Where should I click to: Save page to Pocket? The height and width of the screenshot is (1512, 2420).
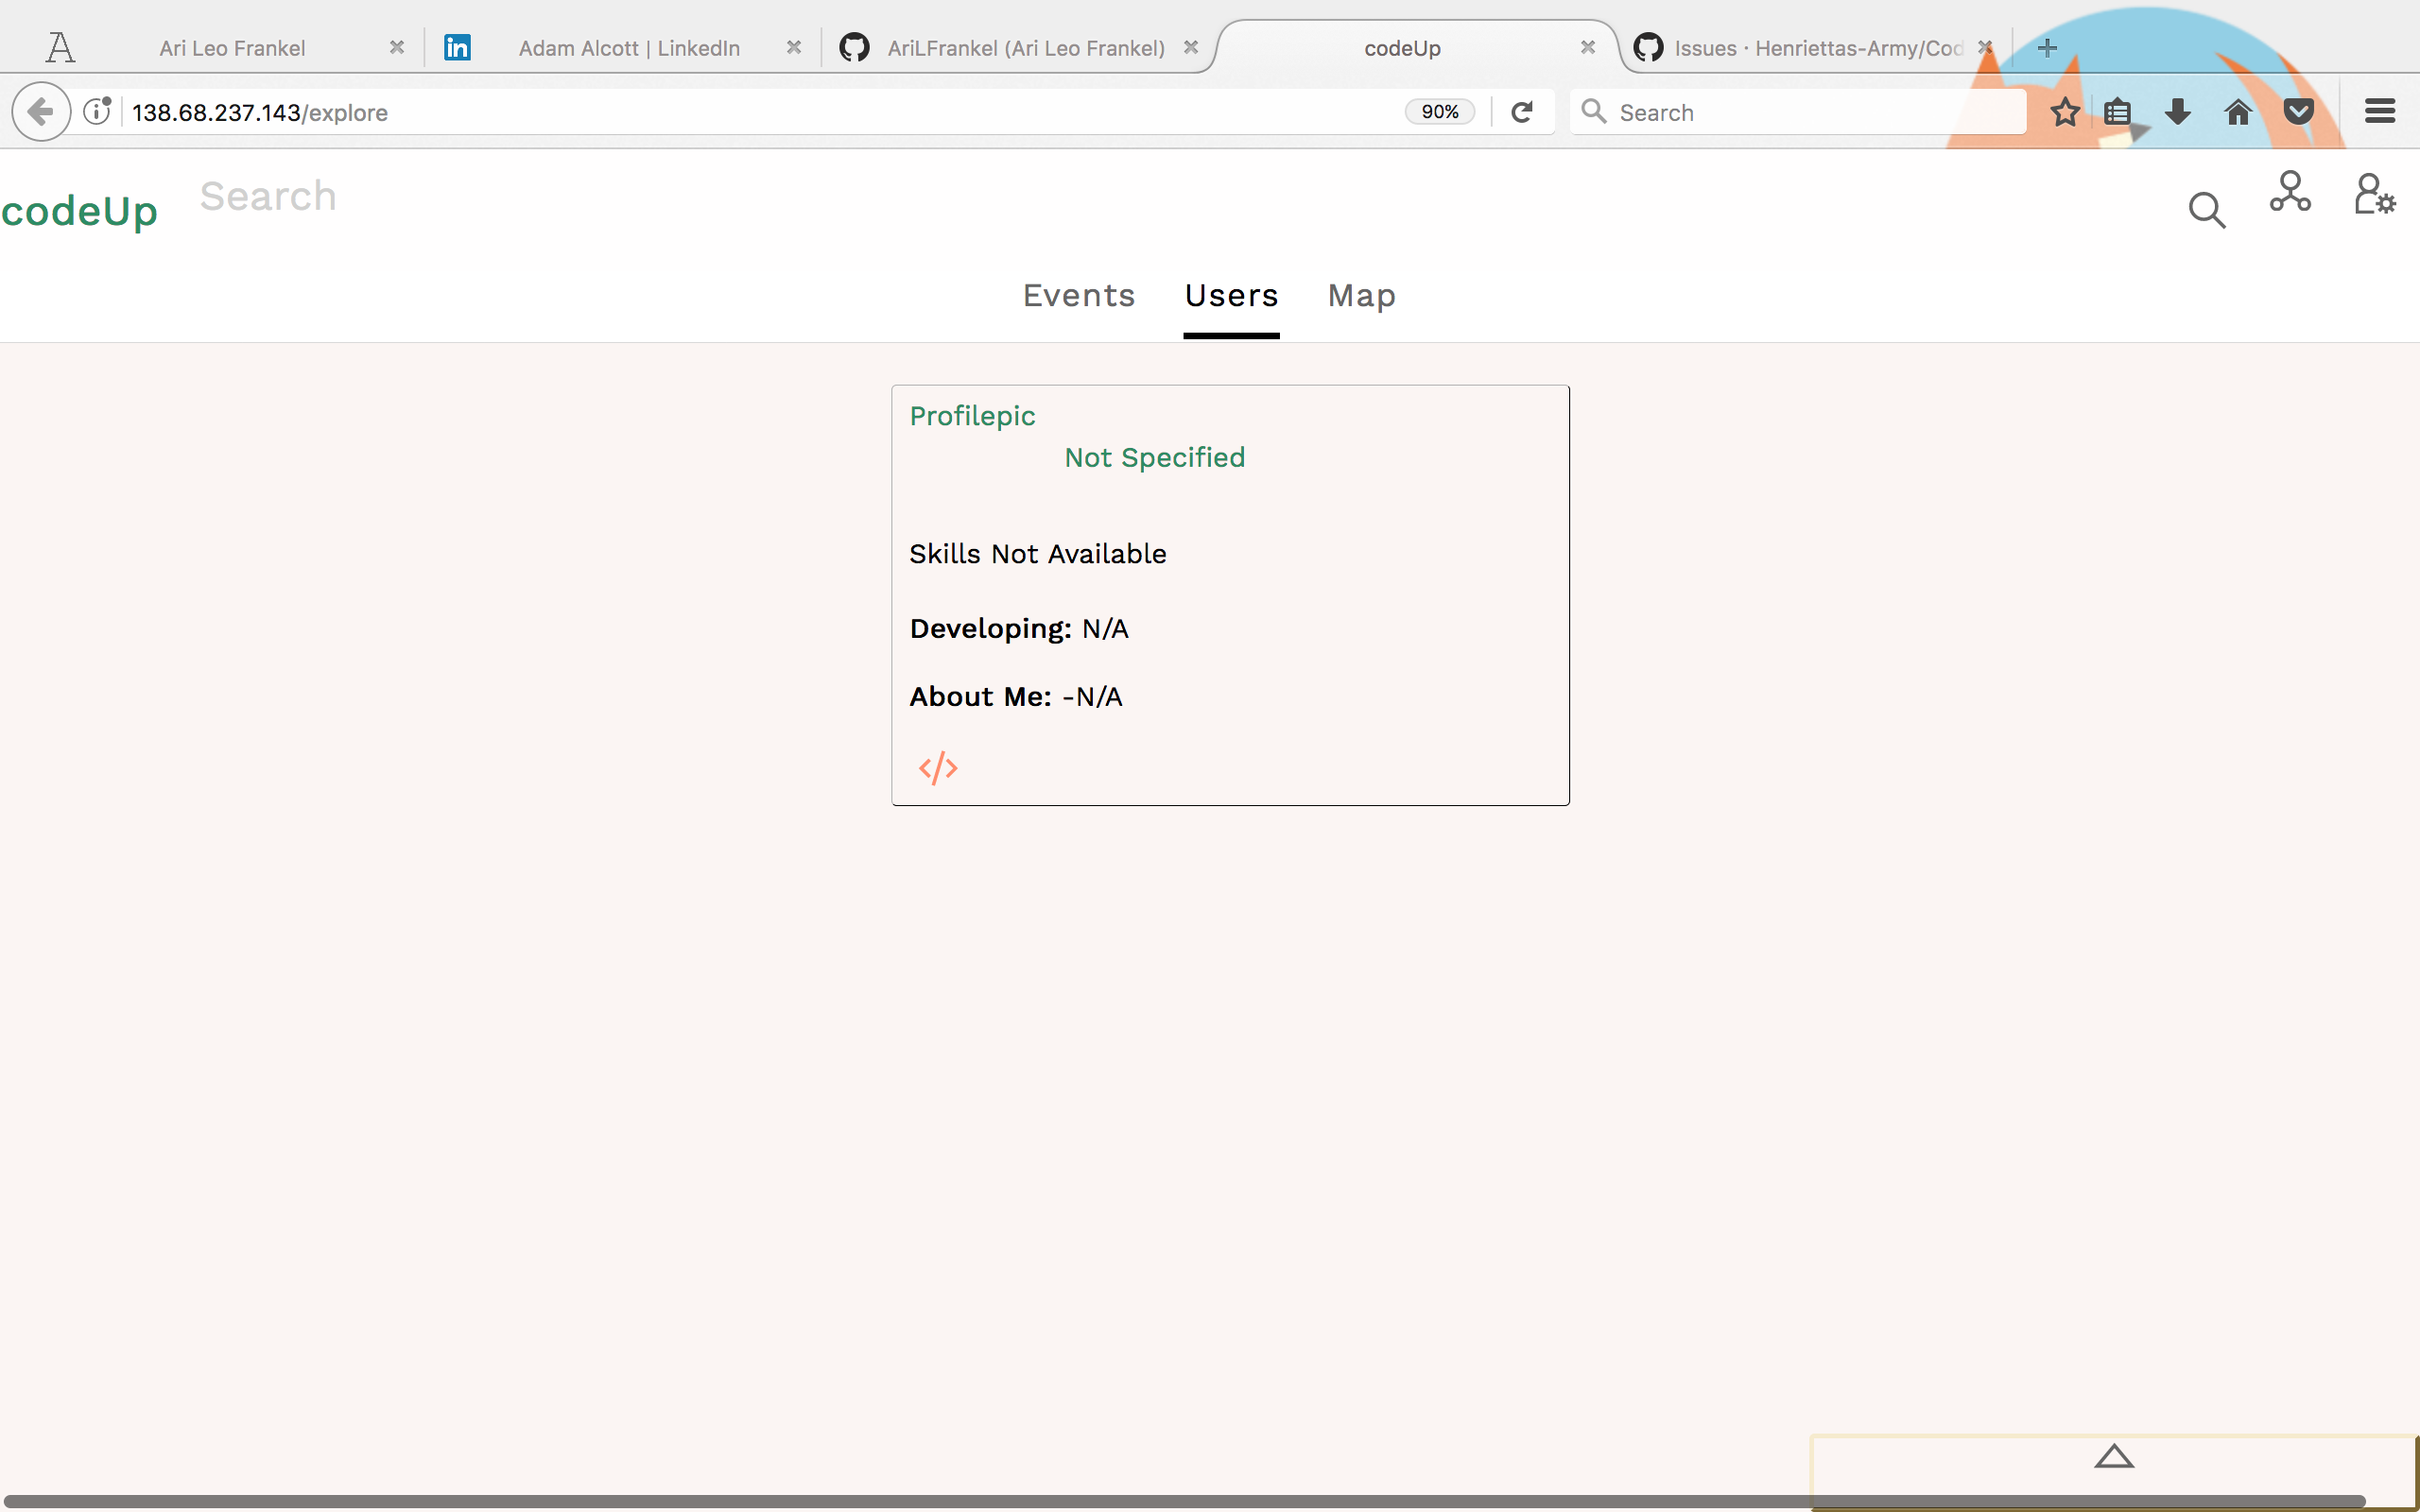click(x=2299, y=112)
